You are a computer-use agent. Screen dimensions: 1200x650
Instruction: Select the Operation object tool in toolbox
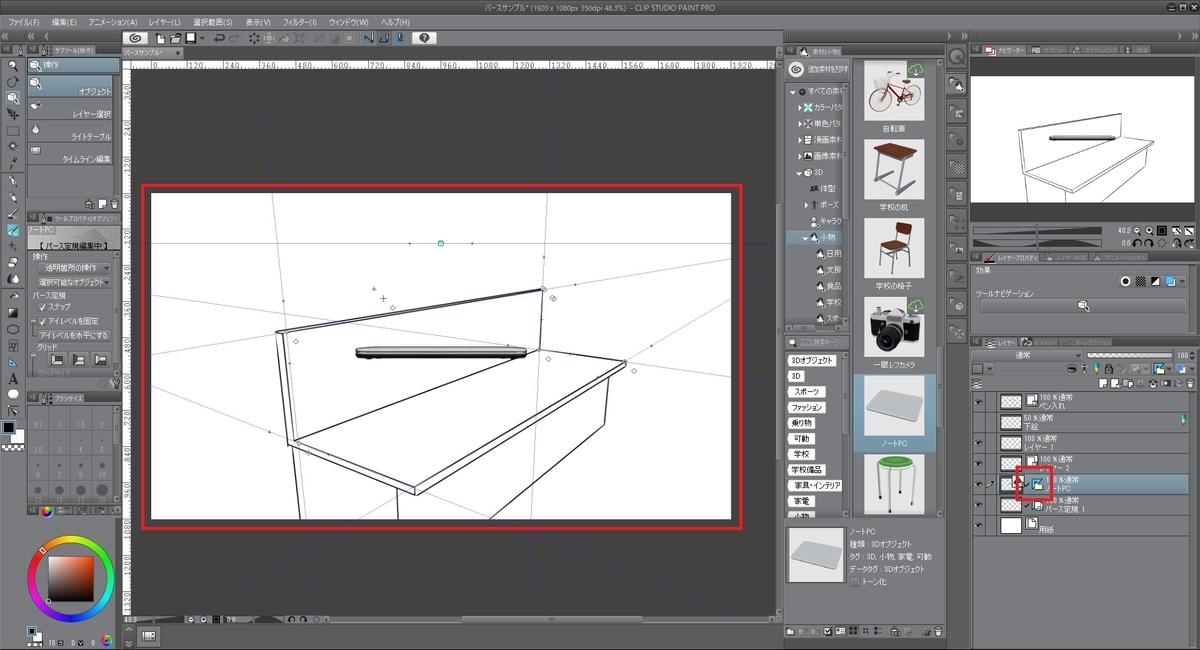click(x=13, y=98)
